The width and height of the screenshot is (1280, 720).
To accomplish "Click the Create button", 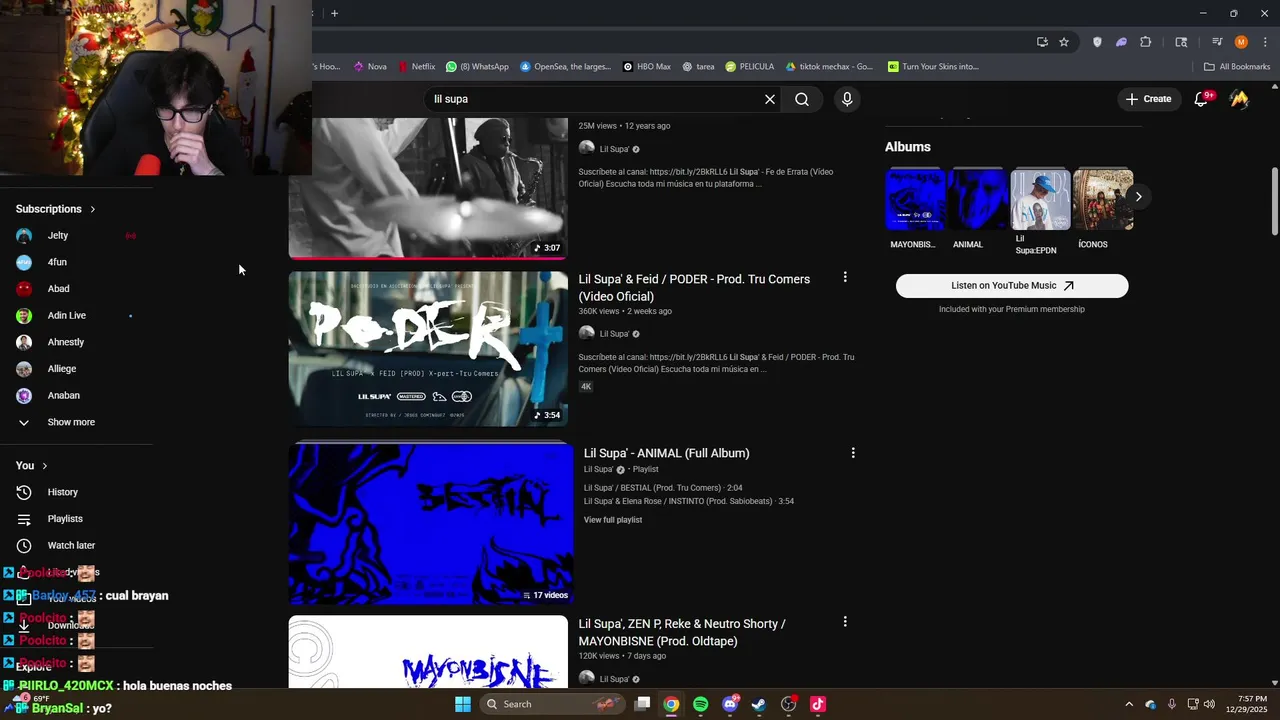I will click(x=1148, y=99).
